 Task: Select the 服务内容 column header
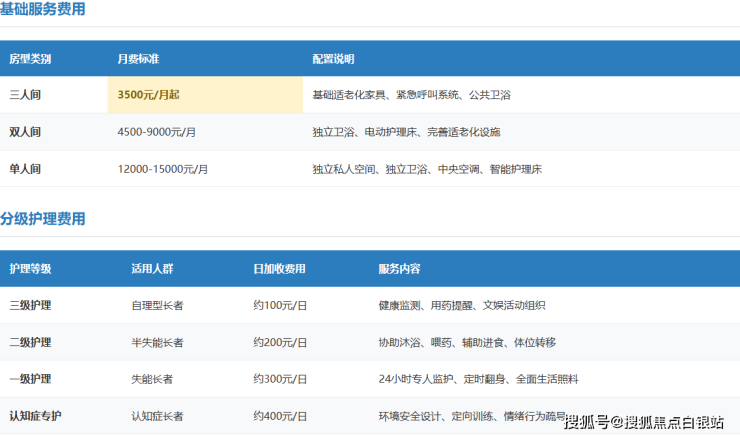pos(399,269)
